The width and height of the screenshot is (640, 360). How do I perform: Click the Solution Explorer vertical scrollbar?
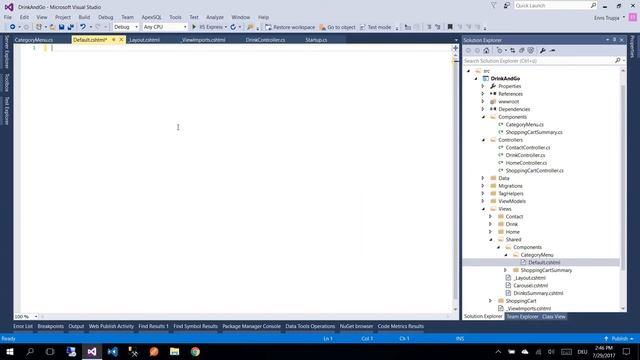623,190
